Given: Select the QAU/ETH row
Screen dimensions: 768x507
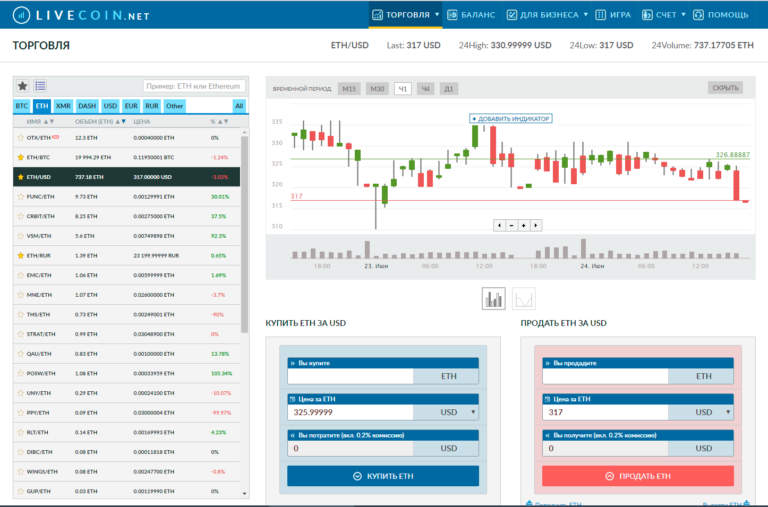Looking at the screenshot, I should (127, 354).
